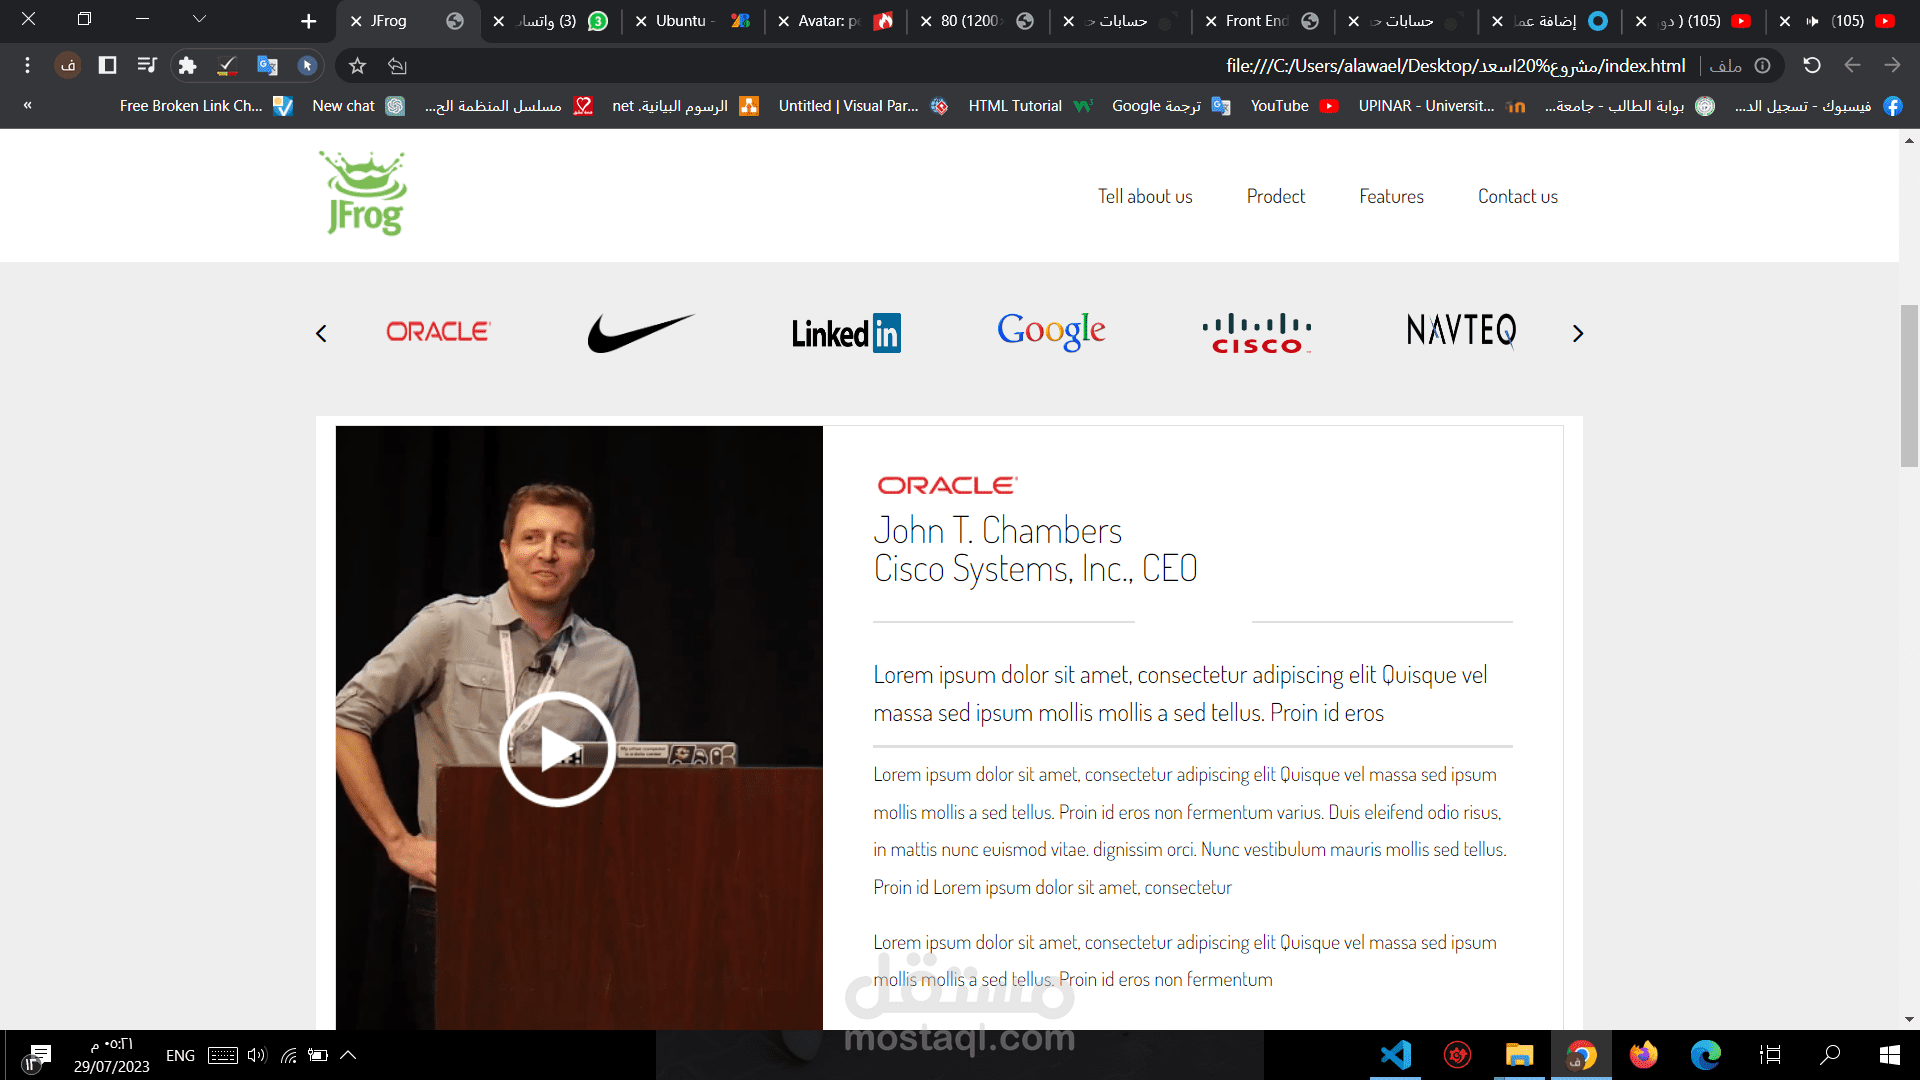This screenshot has width=1920, height=1080.
Task: Open the Extensions puzzle icon
Action: [187, 66]
